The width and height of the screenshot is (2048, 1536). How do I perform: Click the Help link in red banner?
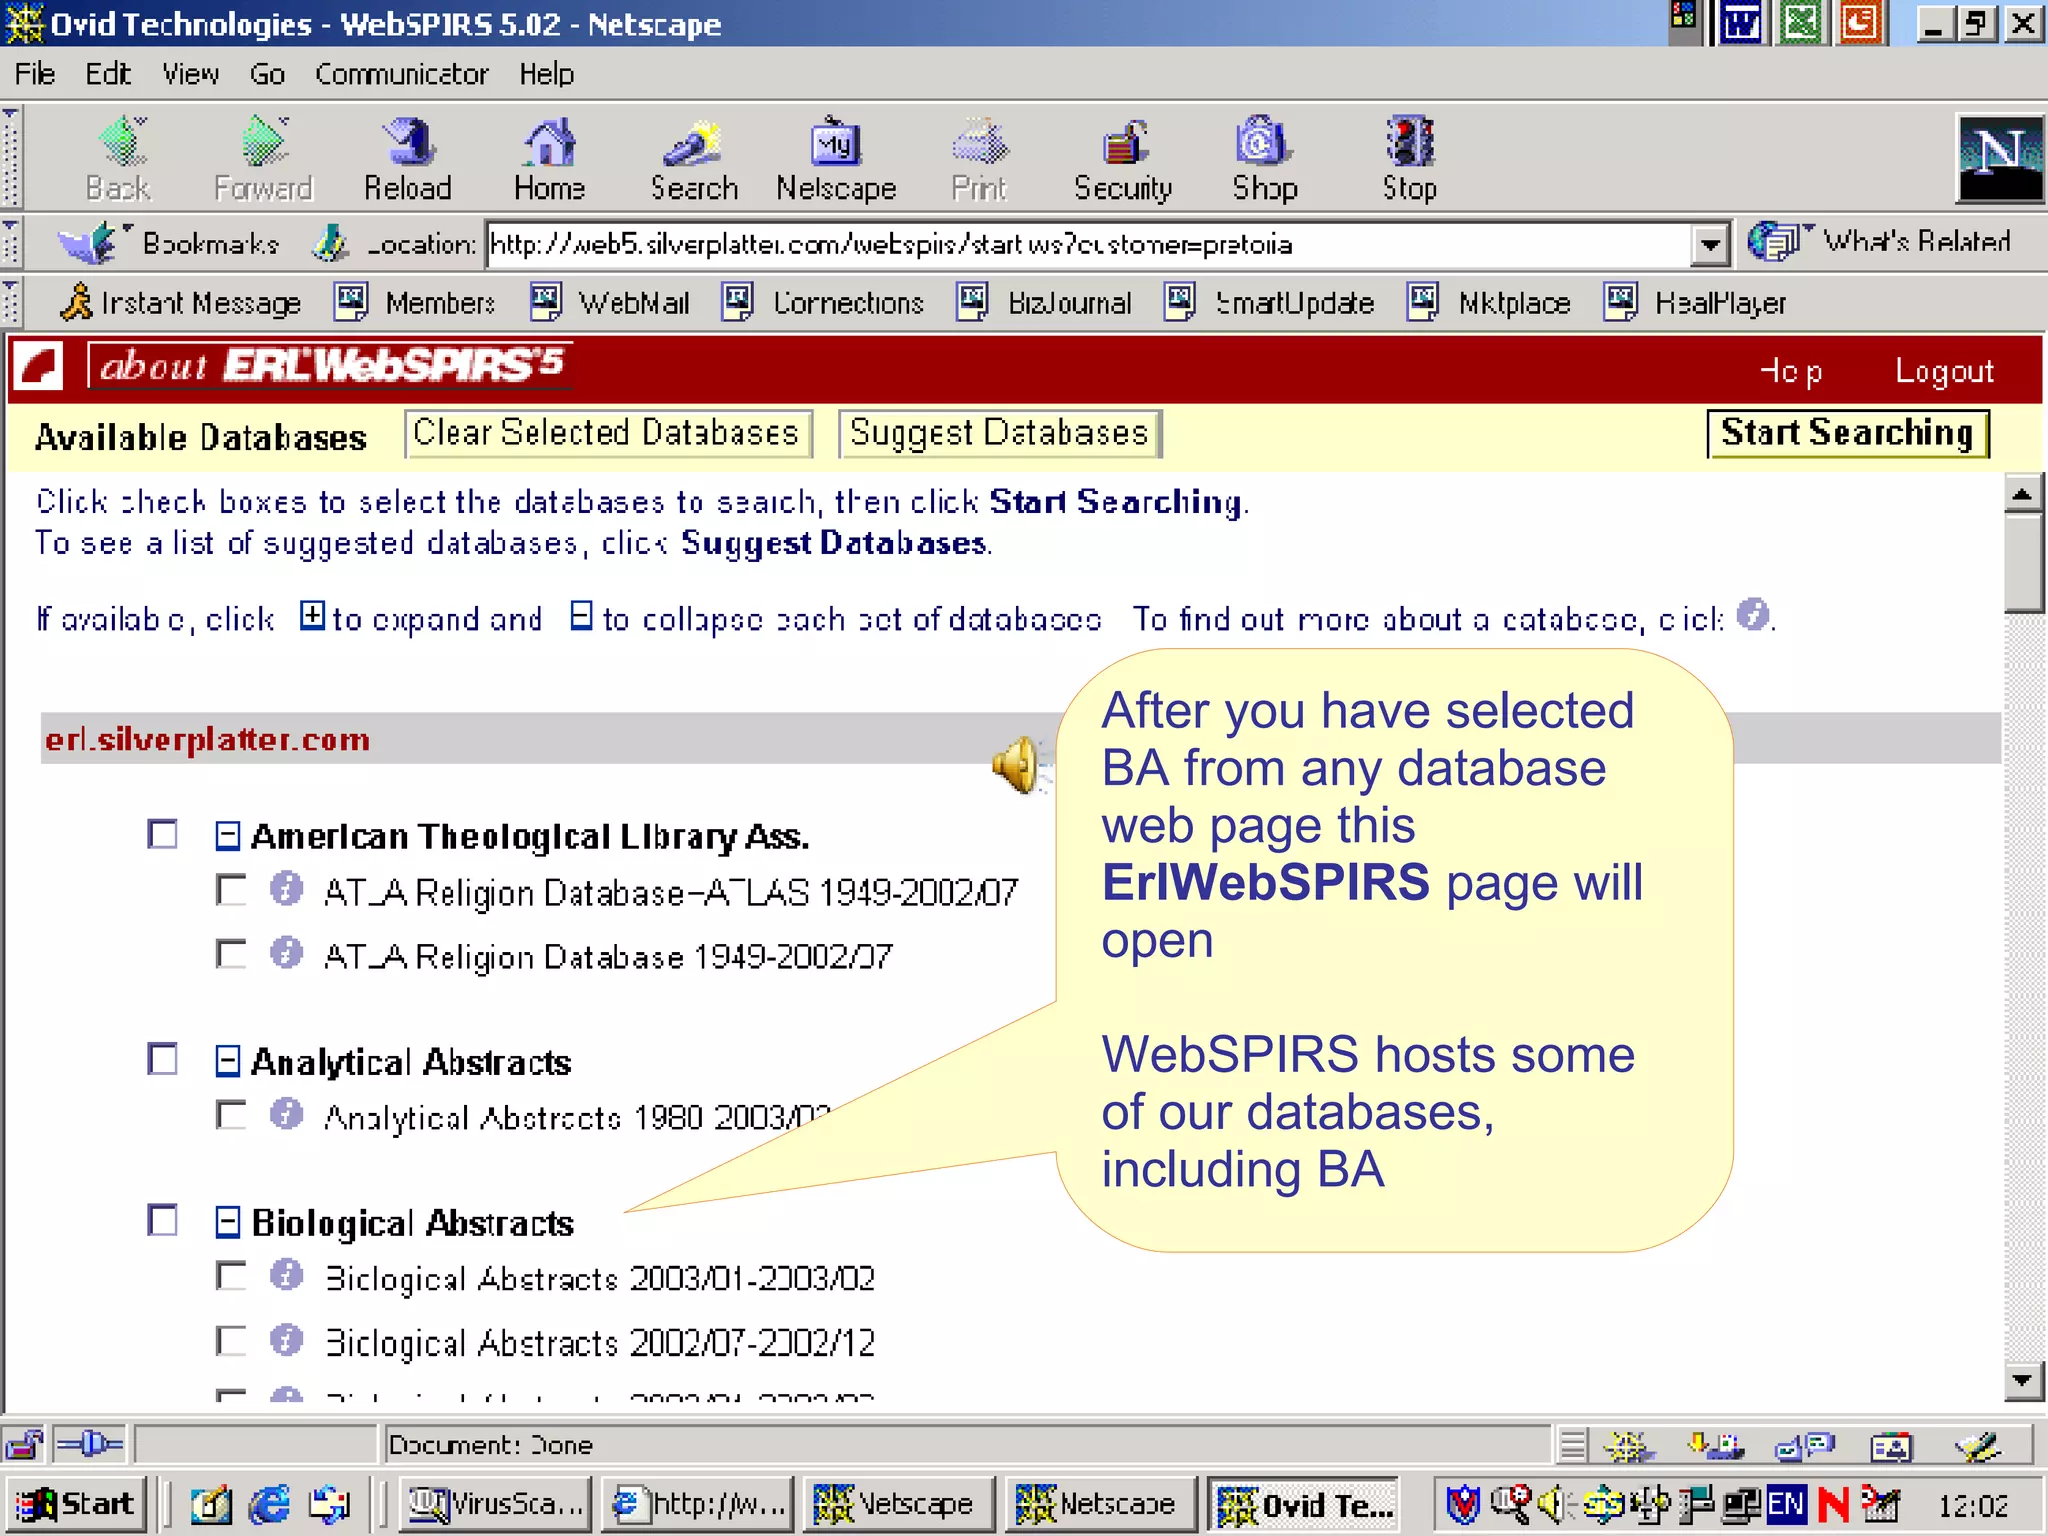tap(1791, 371)
